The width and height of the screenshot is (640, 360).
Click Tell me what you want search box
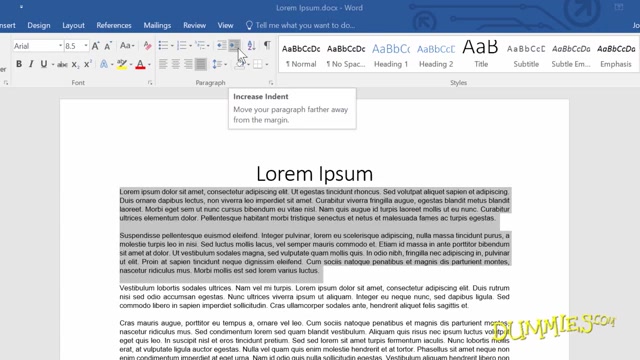click(x=305, y=25)
